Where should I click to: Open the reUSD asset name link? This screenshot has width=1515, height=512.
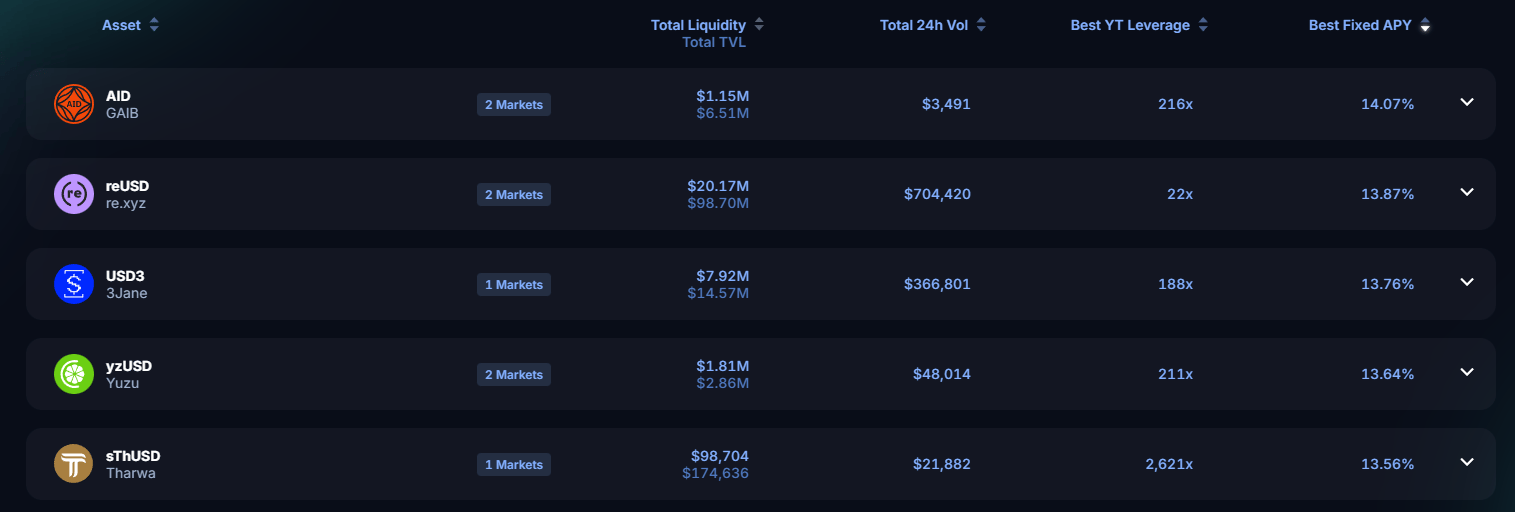[127, 186]
